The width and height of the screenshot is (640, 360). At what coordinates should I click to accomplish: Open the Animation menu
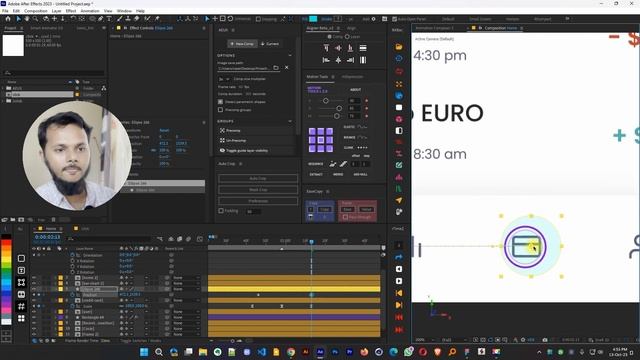pos(90,11)
